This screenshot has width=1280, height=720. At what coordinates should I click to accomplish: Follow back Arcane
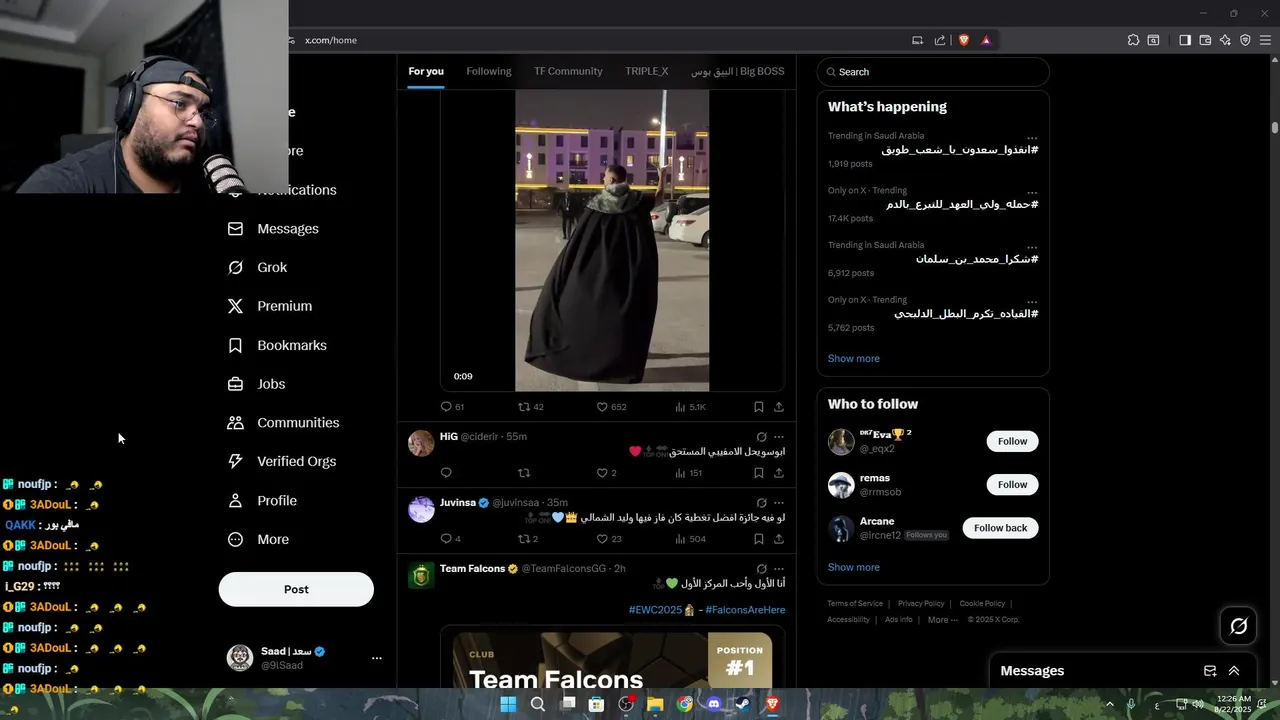[x=1000, y=528]
